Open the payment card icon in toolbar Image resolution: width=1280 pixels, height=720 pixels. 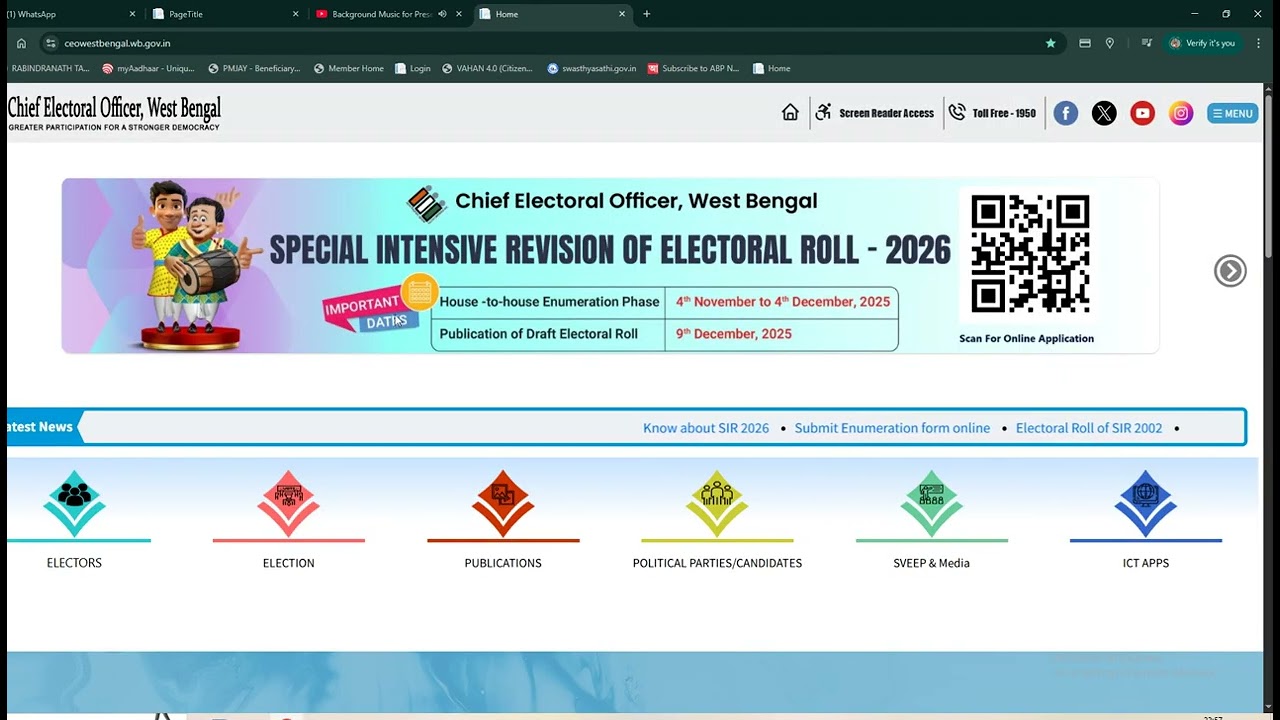tap(1085, 43)
